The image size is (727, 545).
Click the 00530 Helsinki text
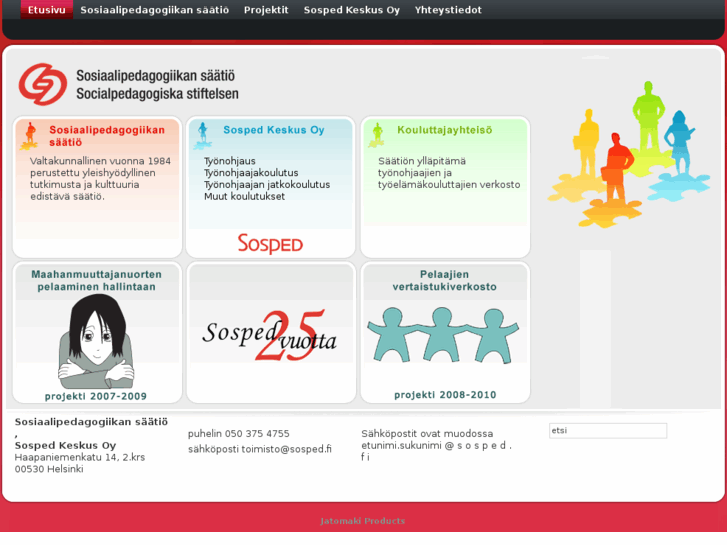pyautogui.click(x=49, y=469)
